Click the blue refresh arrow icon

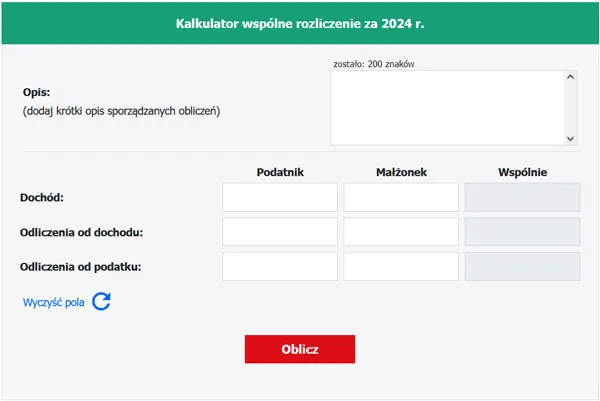coord(101,301)
